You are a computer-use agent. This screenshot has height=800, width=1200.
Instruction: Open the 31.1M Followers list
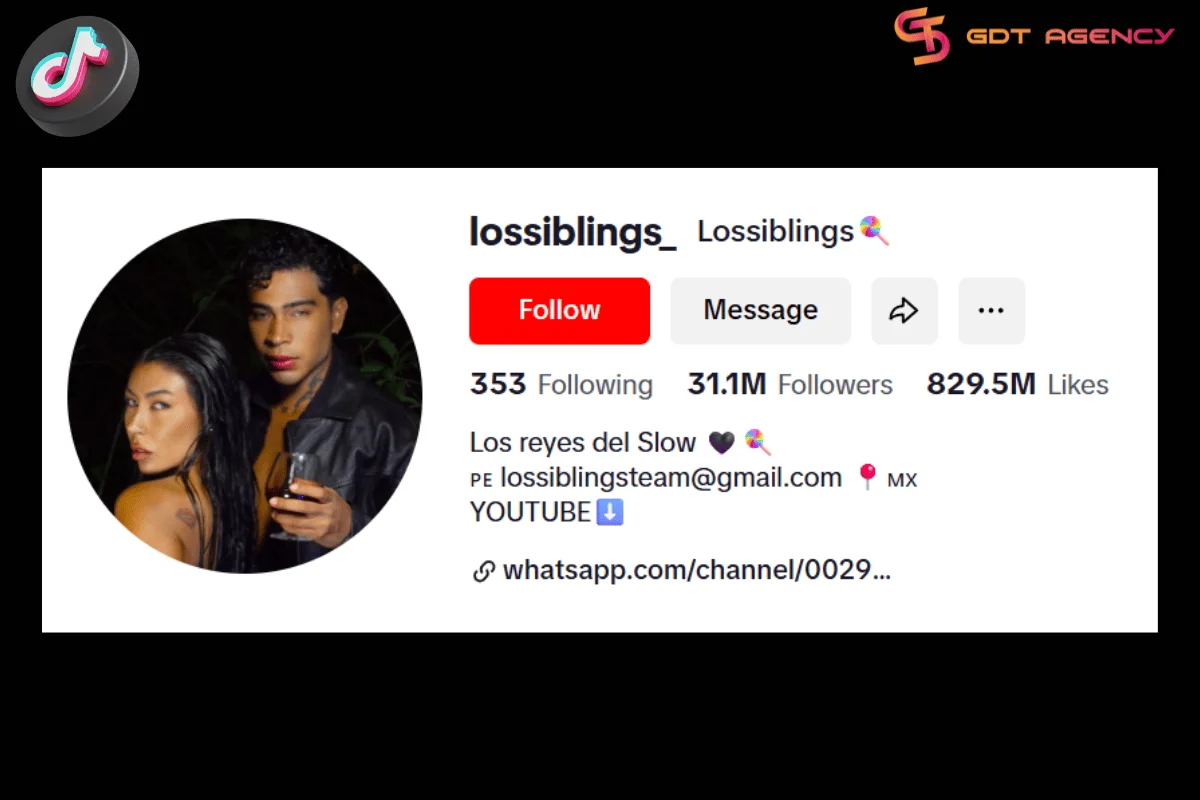(x=790, y=384)
